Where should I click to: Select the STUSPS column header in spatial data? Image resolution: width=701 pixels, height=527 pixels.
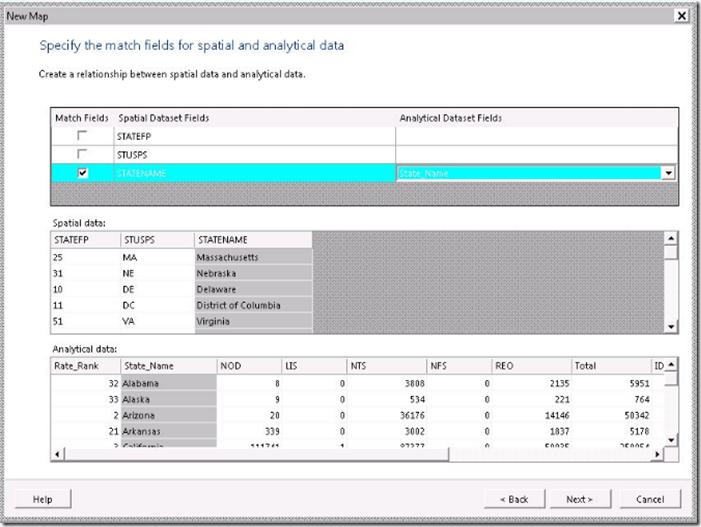click(x=157, y=240)
